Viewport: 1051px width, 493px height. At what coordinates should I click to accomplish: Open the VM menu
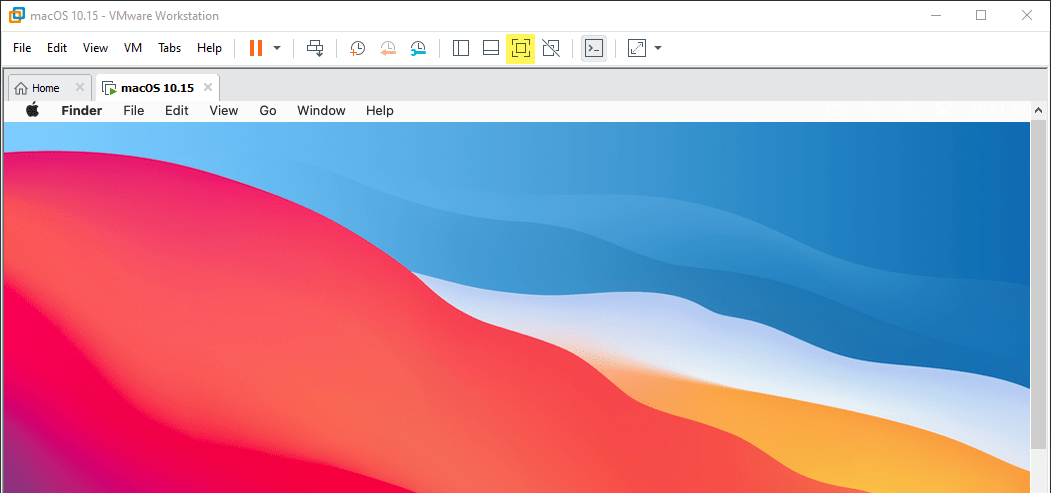133,48
